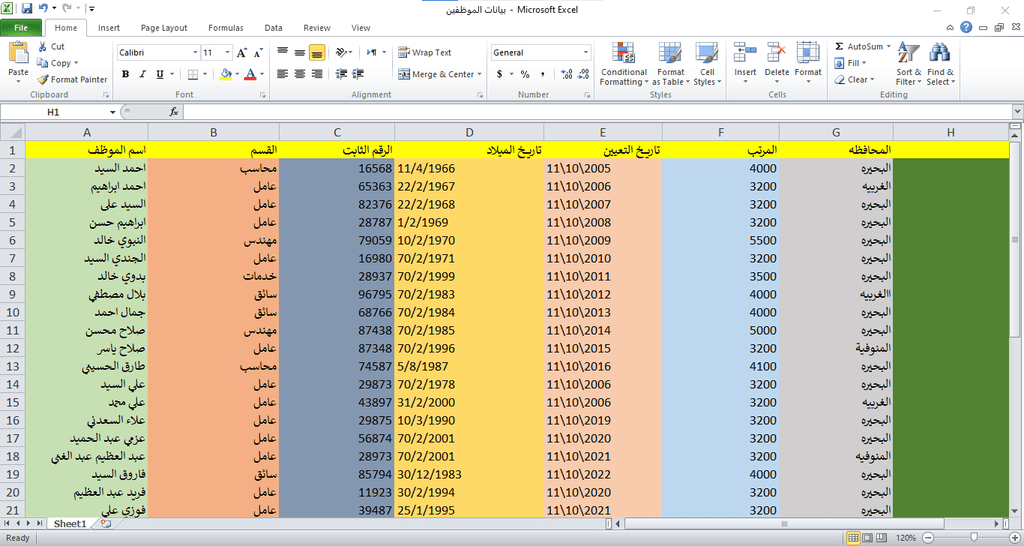1024x546 pixels.
Task: Toggle Center horizontal alignment
Action: pos(299,74)
